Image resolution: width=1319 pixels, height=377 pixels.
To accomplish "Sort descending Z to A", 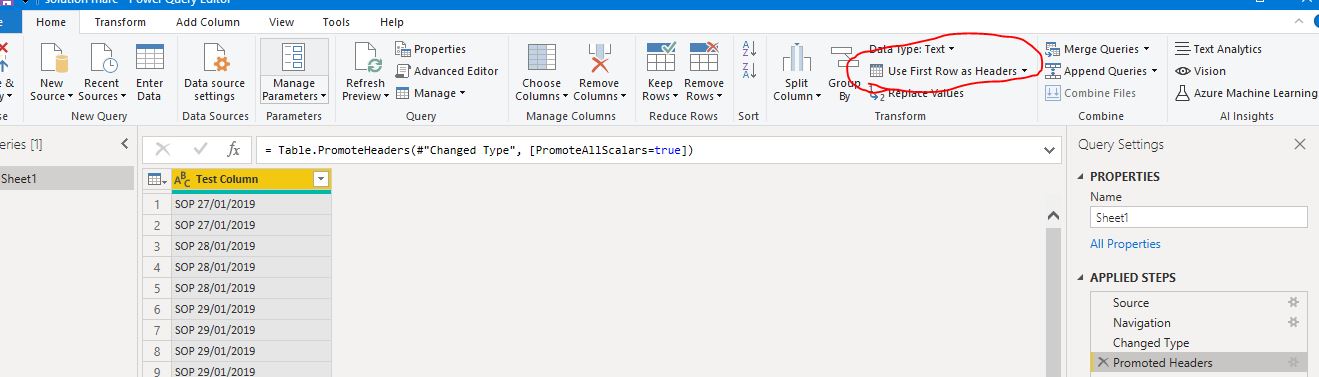I will [x=749, y=70].
